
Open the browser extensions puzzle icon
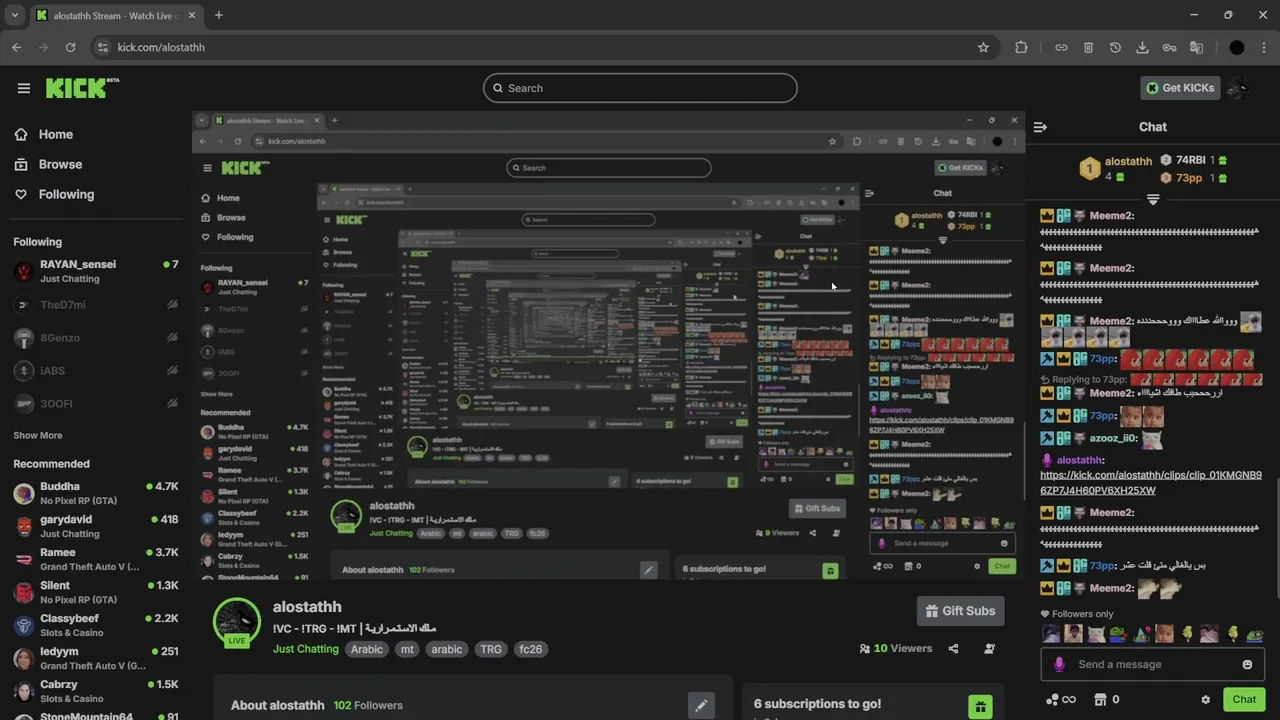[1021, 47]
